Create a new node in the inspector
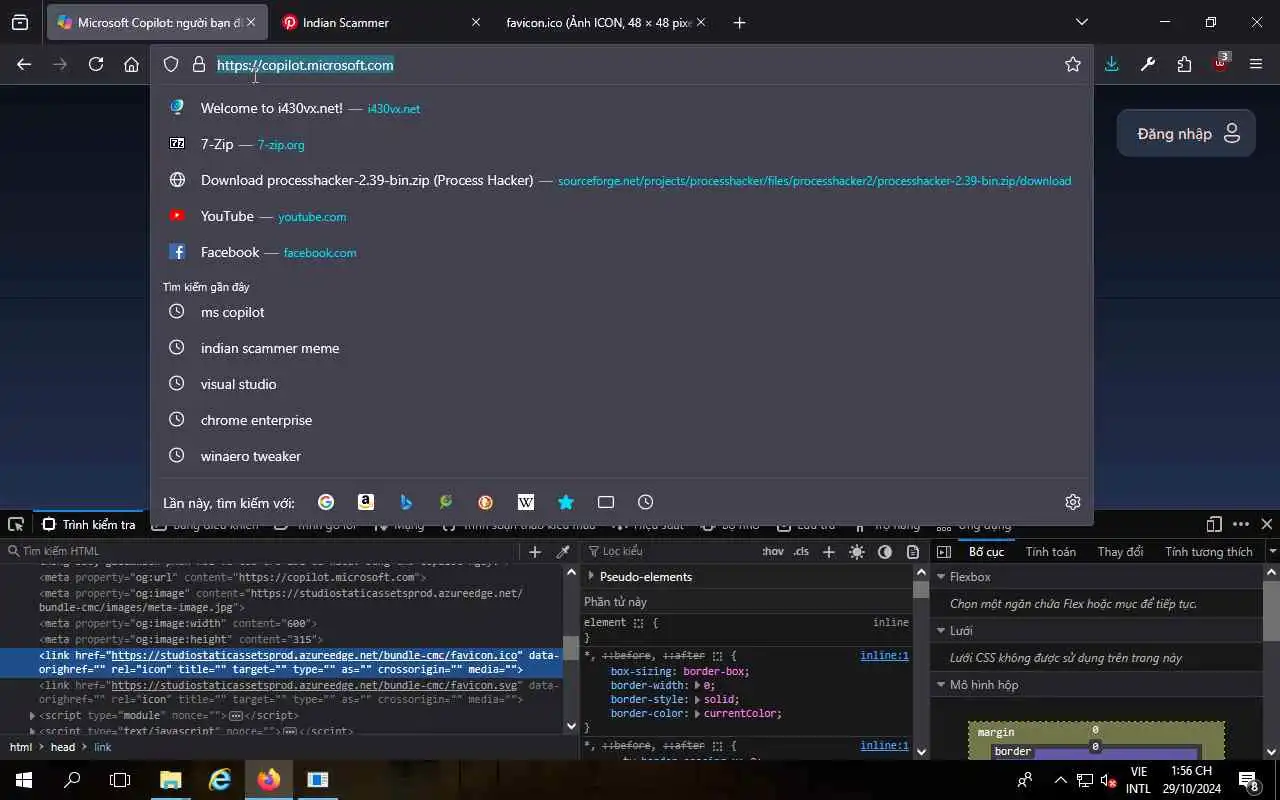Image resolution: width=1280 pixels, height=800 pixels. [535, 551]
